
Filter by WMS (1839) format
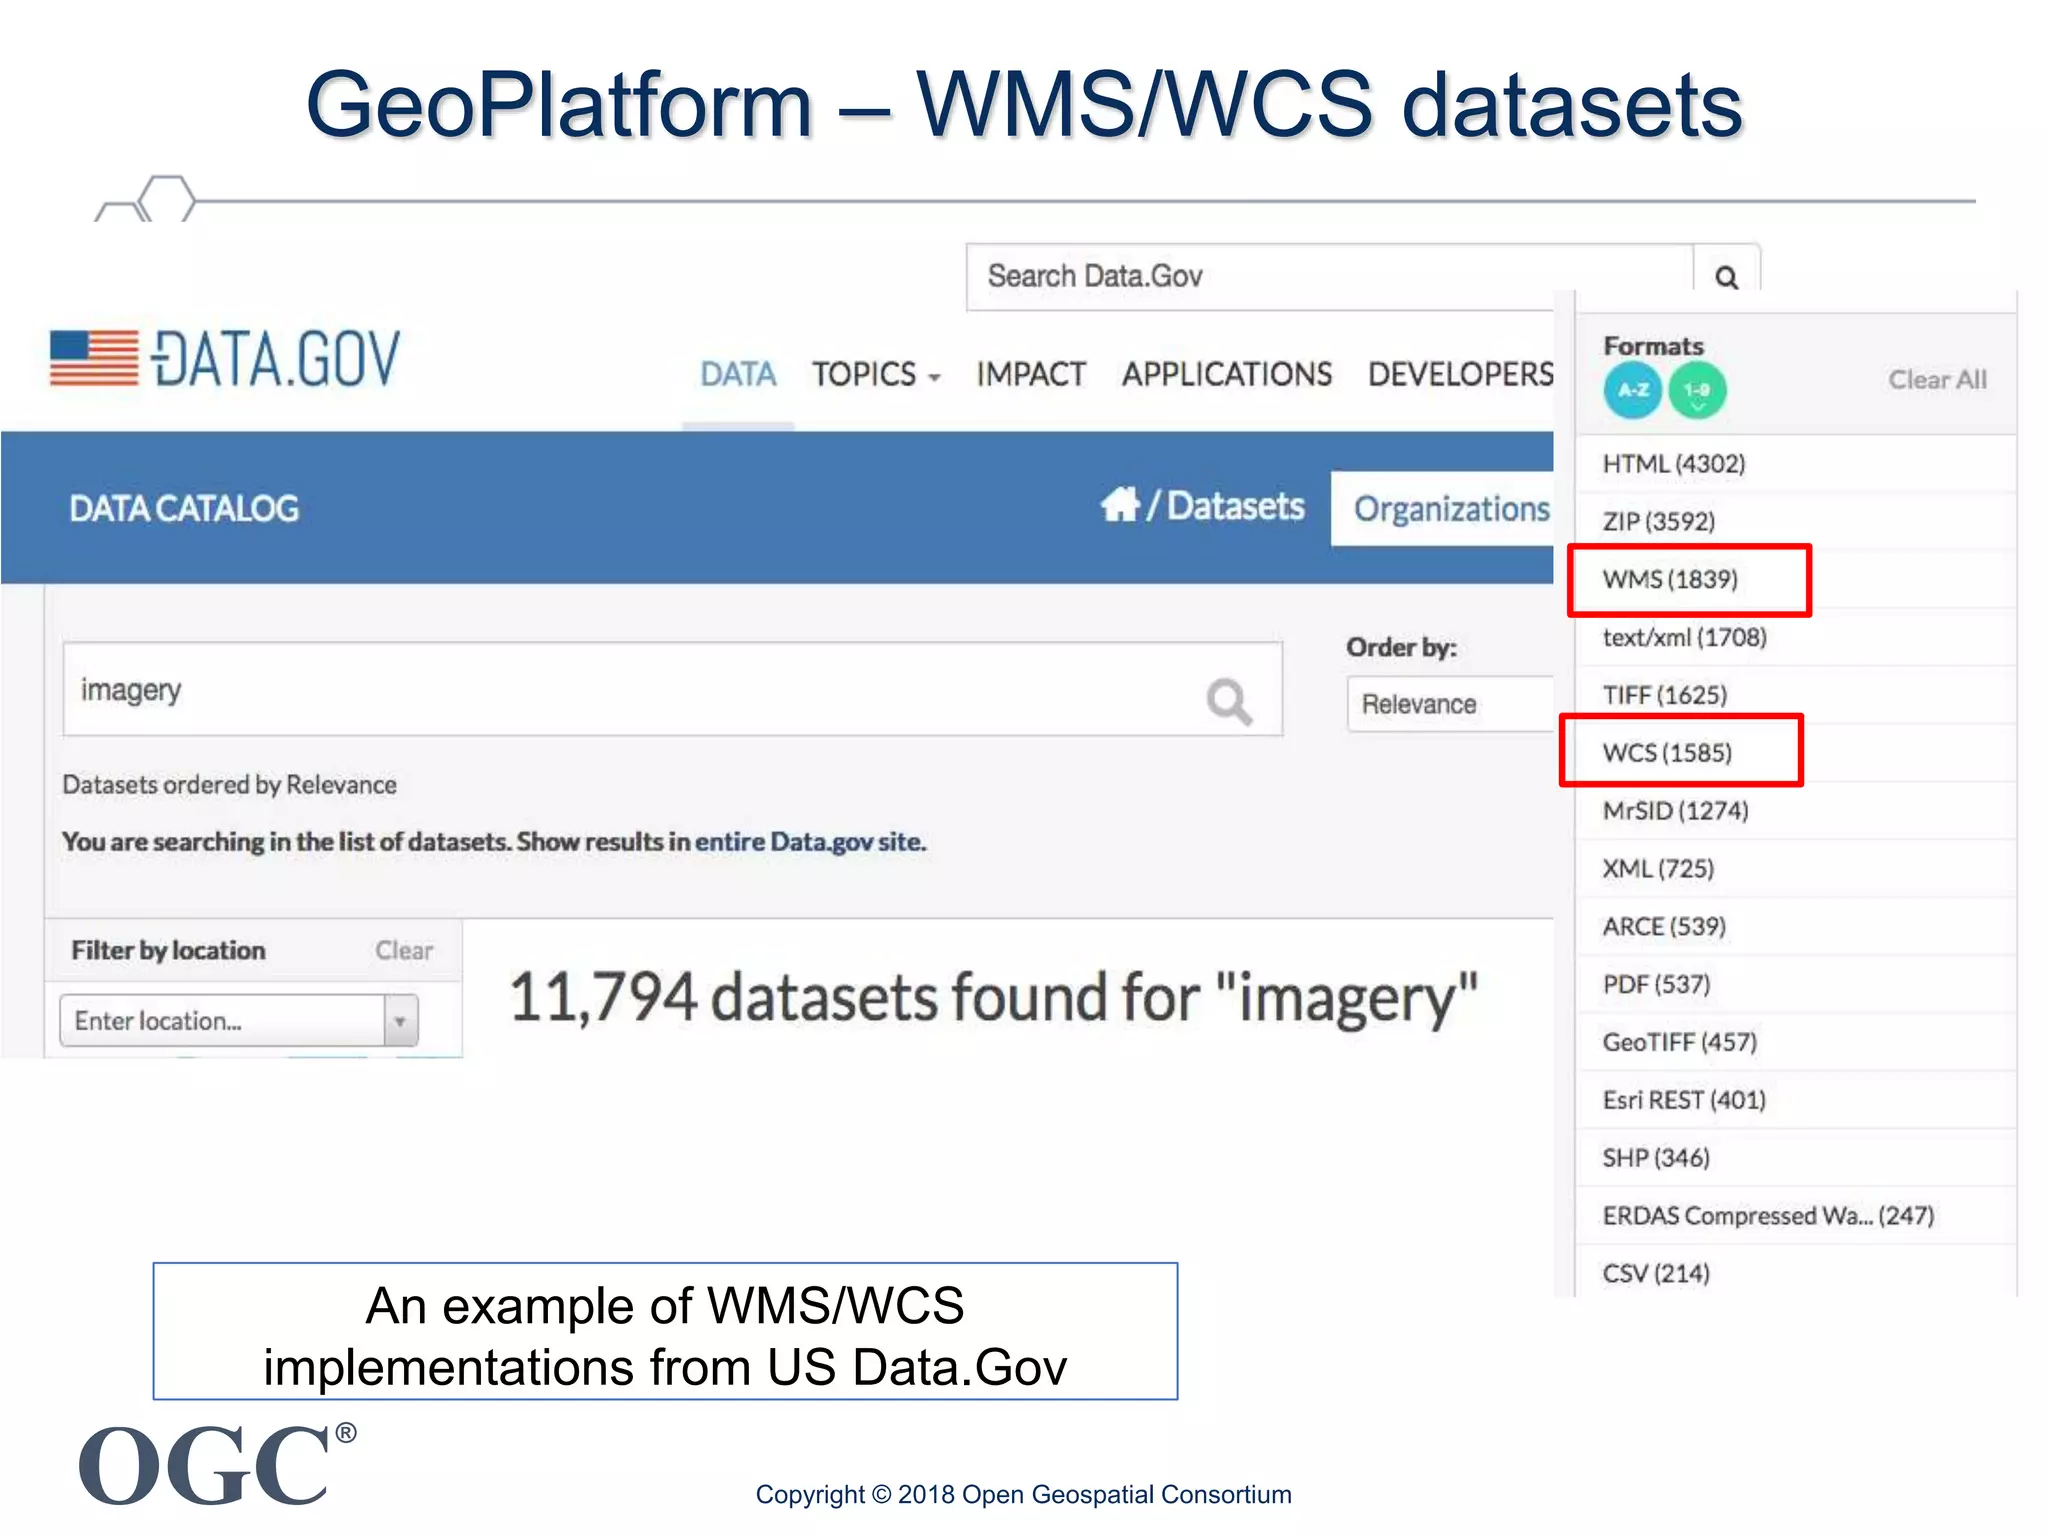pyautogui.click(x=1670, y=579)
